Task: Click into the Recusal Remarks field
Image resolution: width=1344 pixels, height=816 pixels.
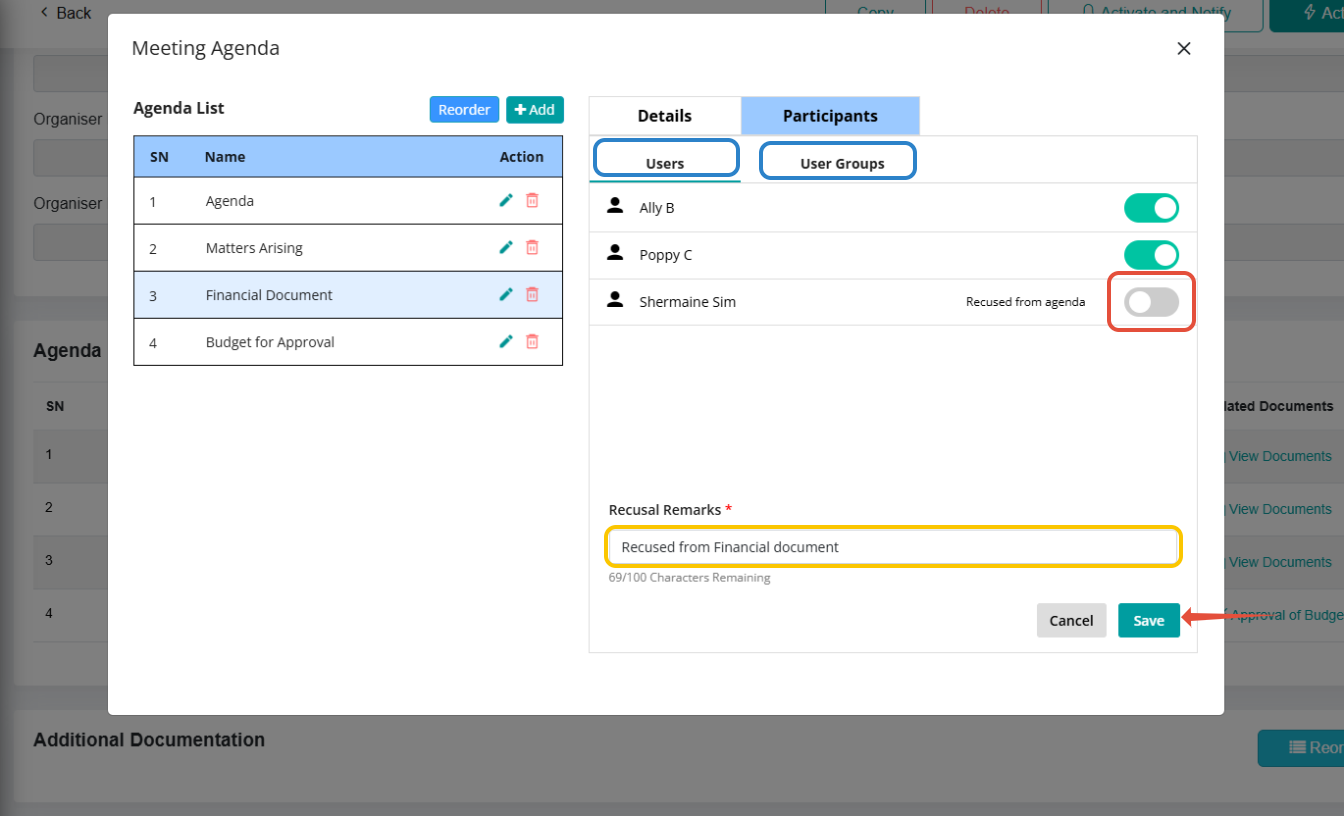Action: 894,547
